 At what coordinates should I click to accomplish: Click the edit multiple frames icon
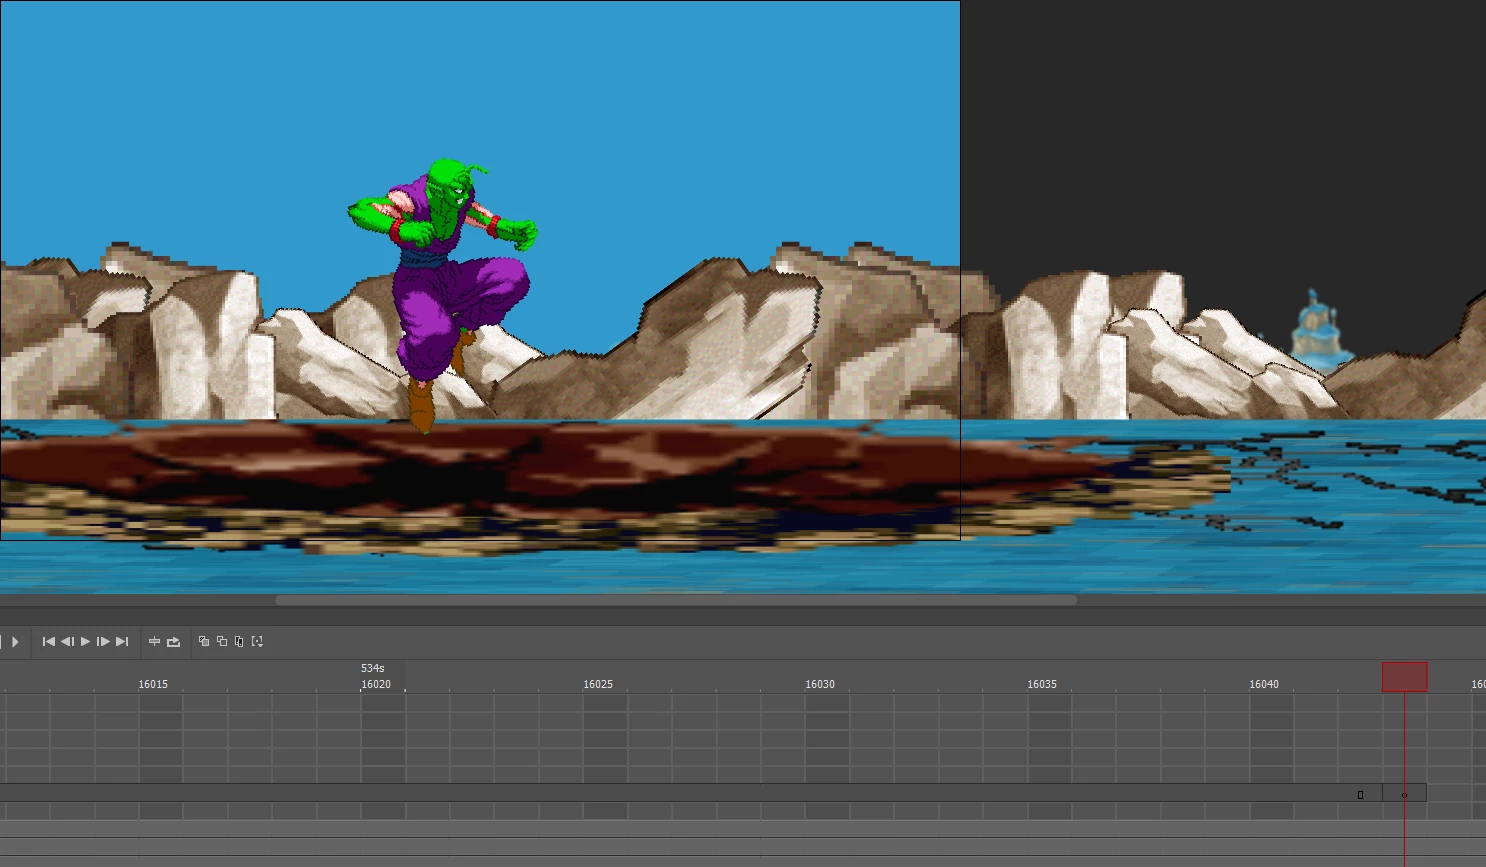239,642
